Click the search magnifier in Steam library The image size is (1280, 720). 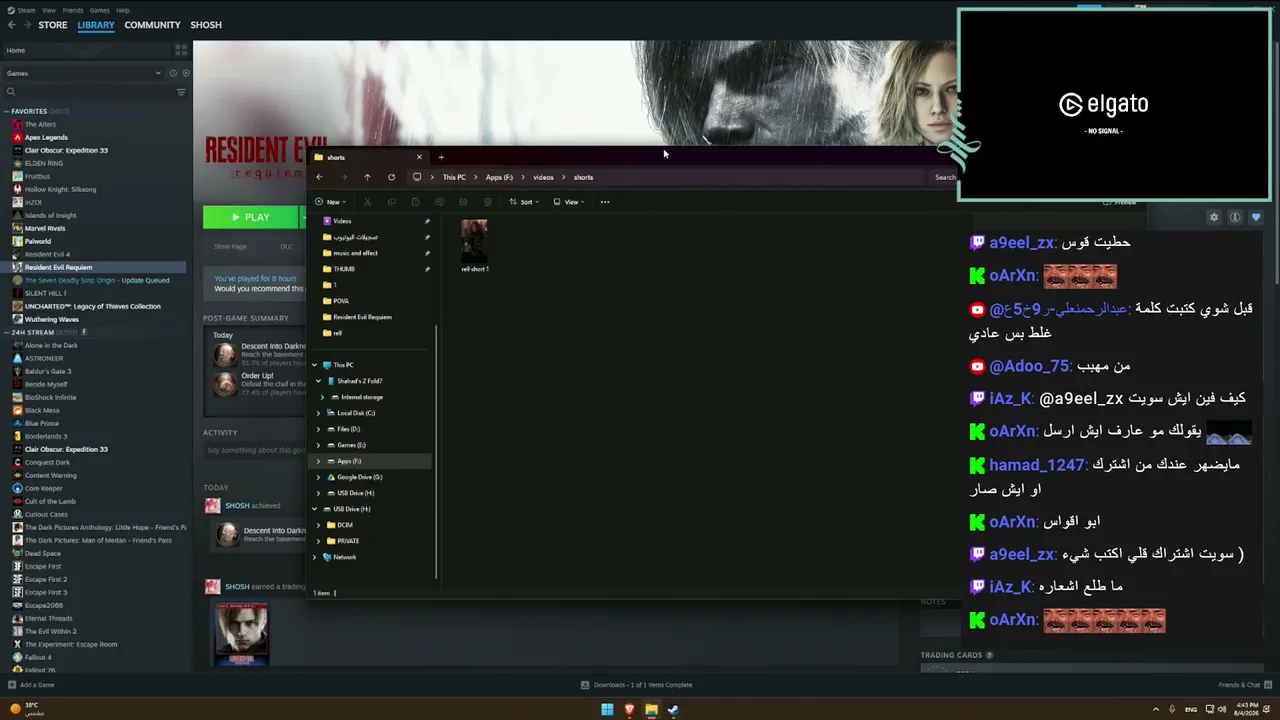(11, 92)
